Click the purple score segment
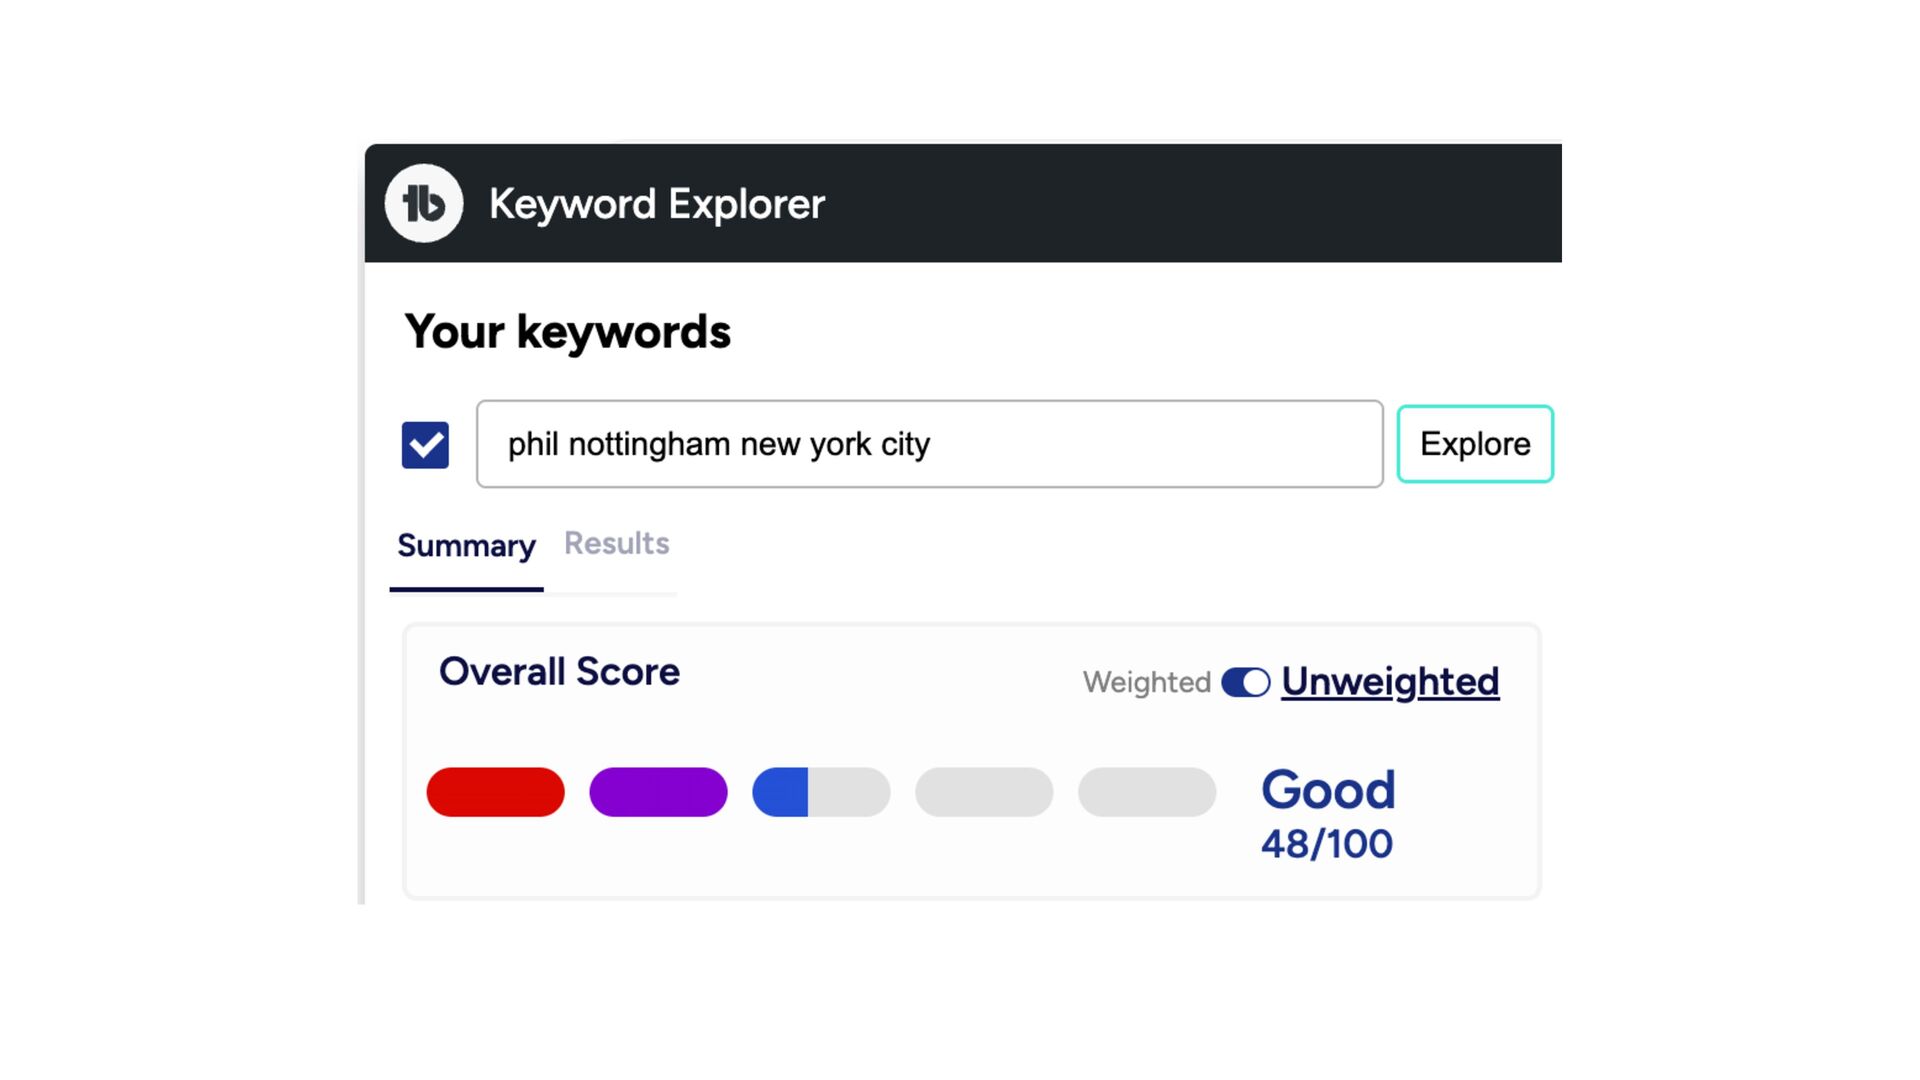Viewport: 1920px width, 1080px height. tap(658, 792)
